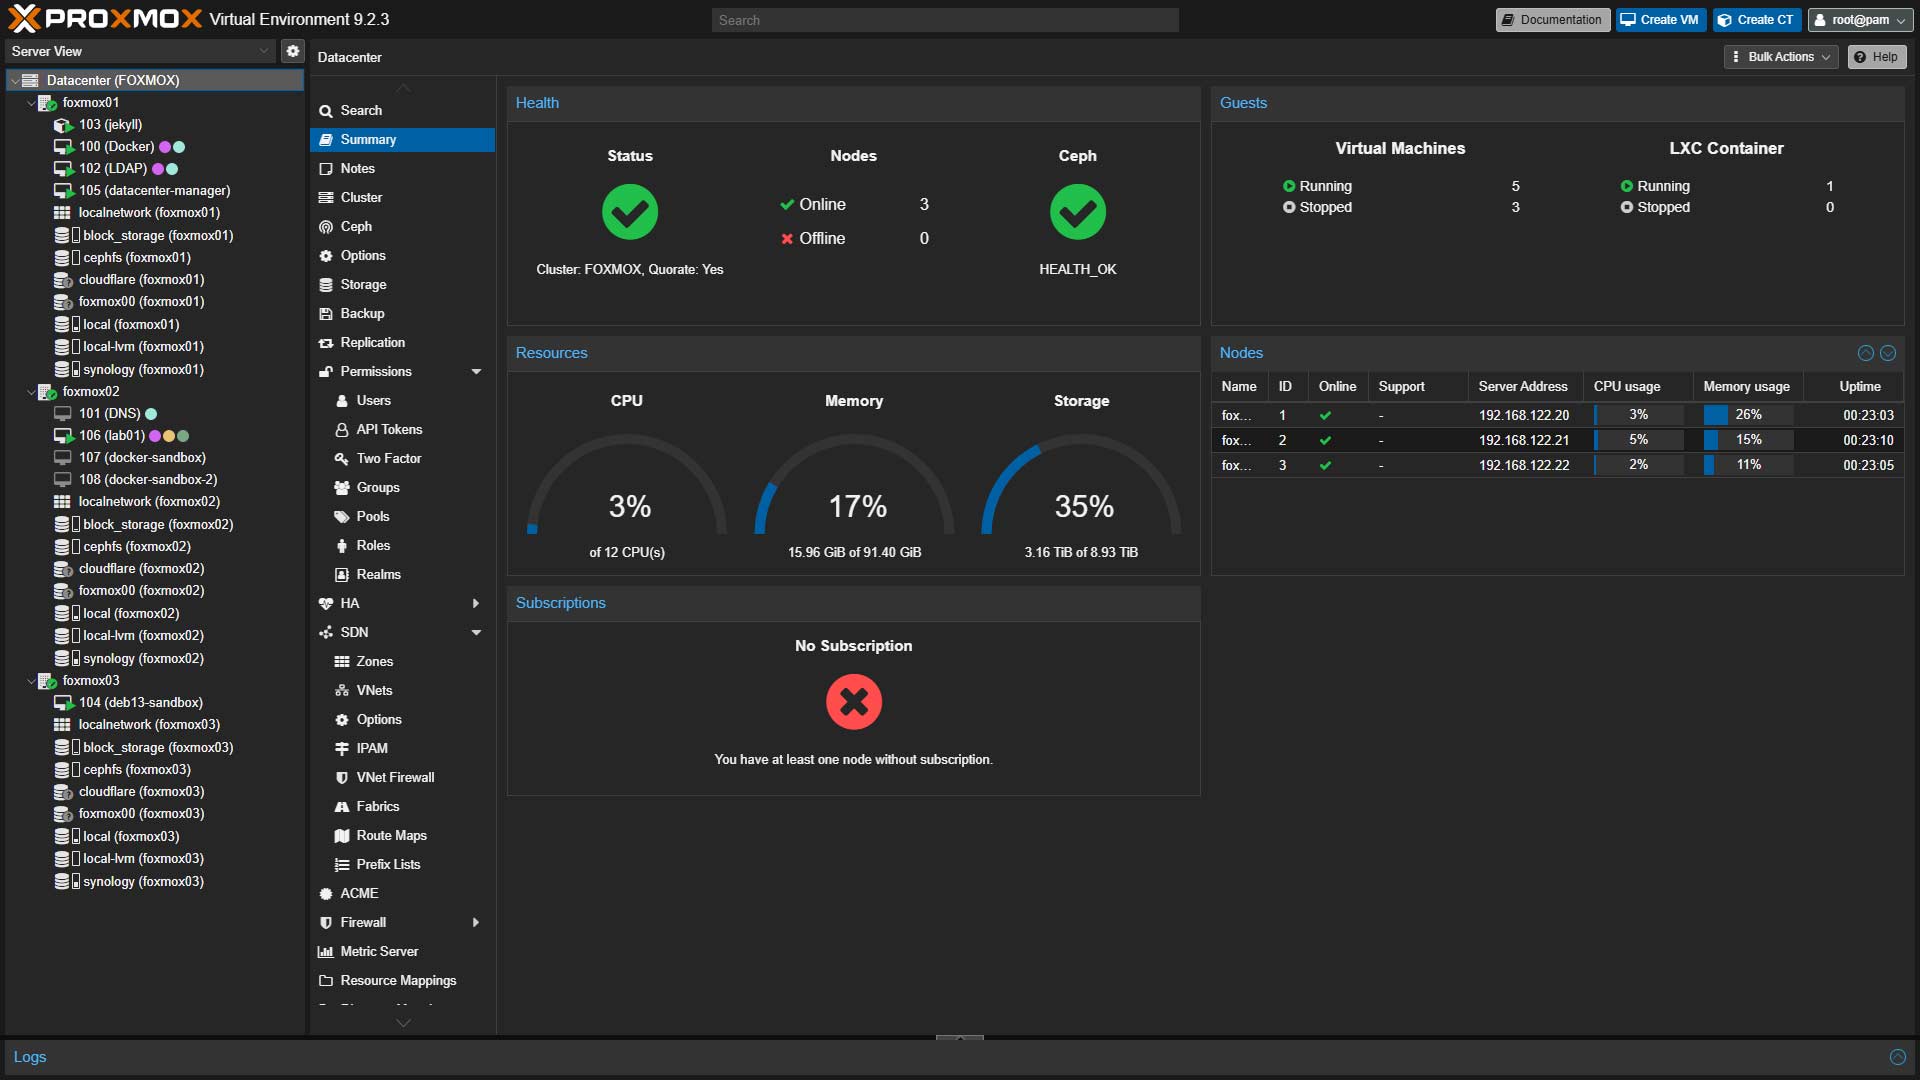Collapse the SDN submenu arrow
Viewport: 1920px width, 1080px height.
476,633
